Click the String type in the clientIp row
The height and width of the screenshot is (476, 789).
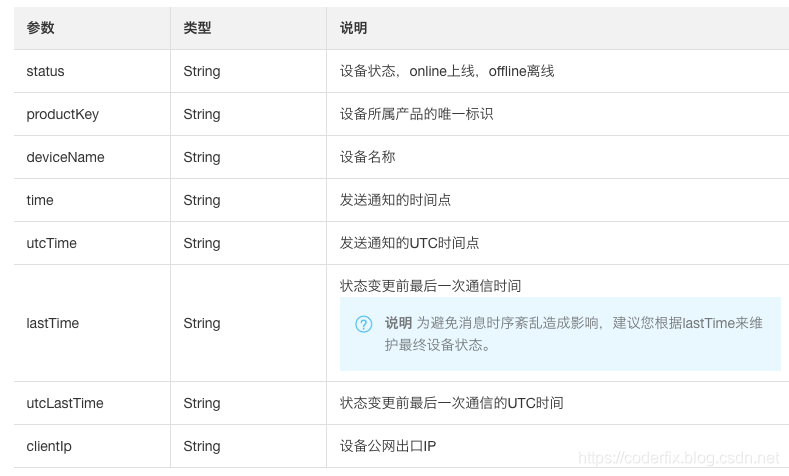tap(202, 447)
